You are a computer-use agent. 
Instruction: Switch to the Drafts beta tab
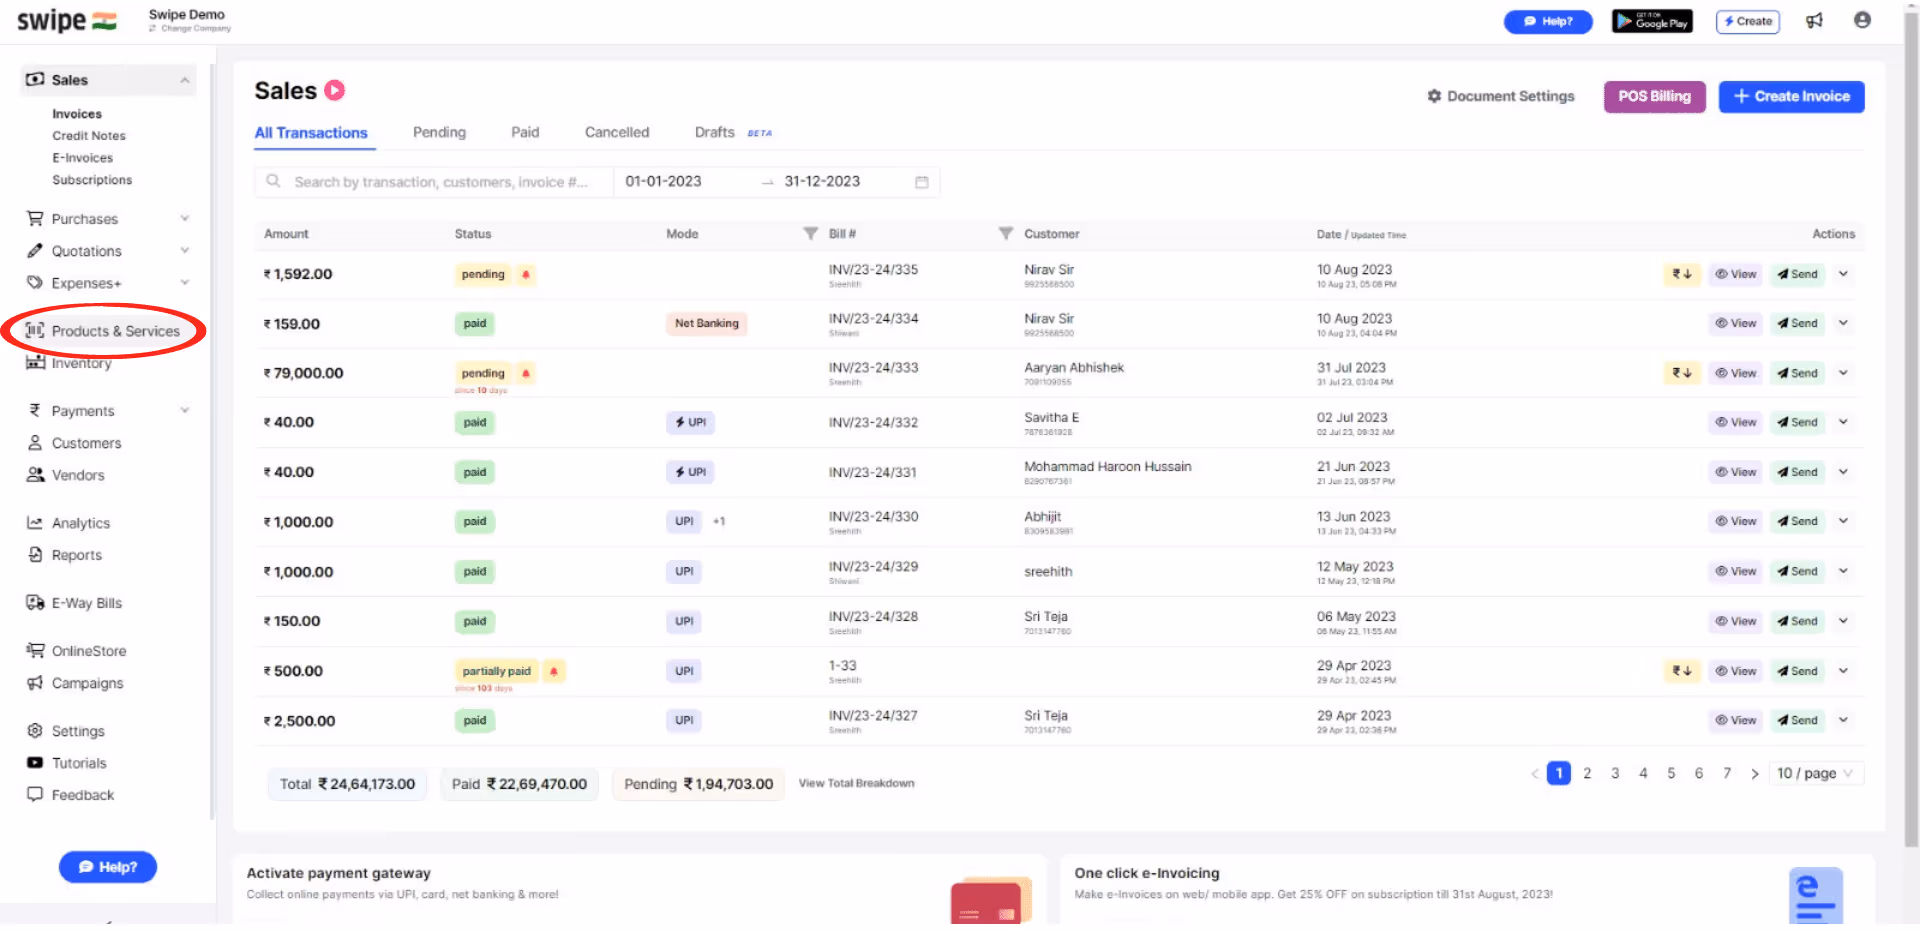click(x=733, y=132)
